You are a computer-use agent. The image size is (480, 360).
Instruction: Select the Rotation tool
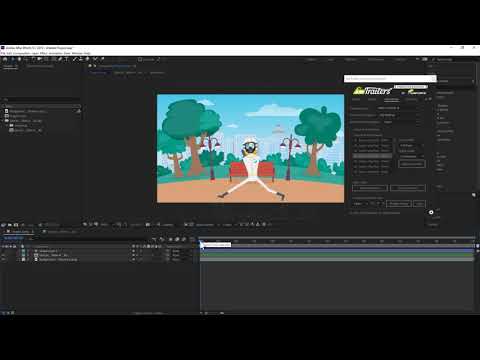pyautogui.click(x=33, y=59)
